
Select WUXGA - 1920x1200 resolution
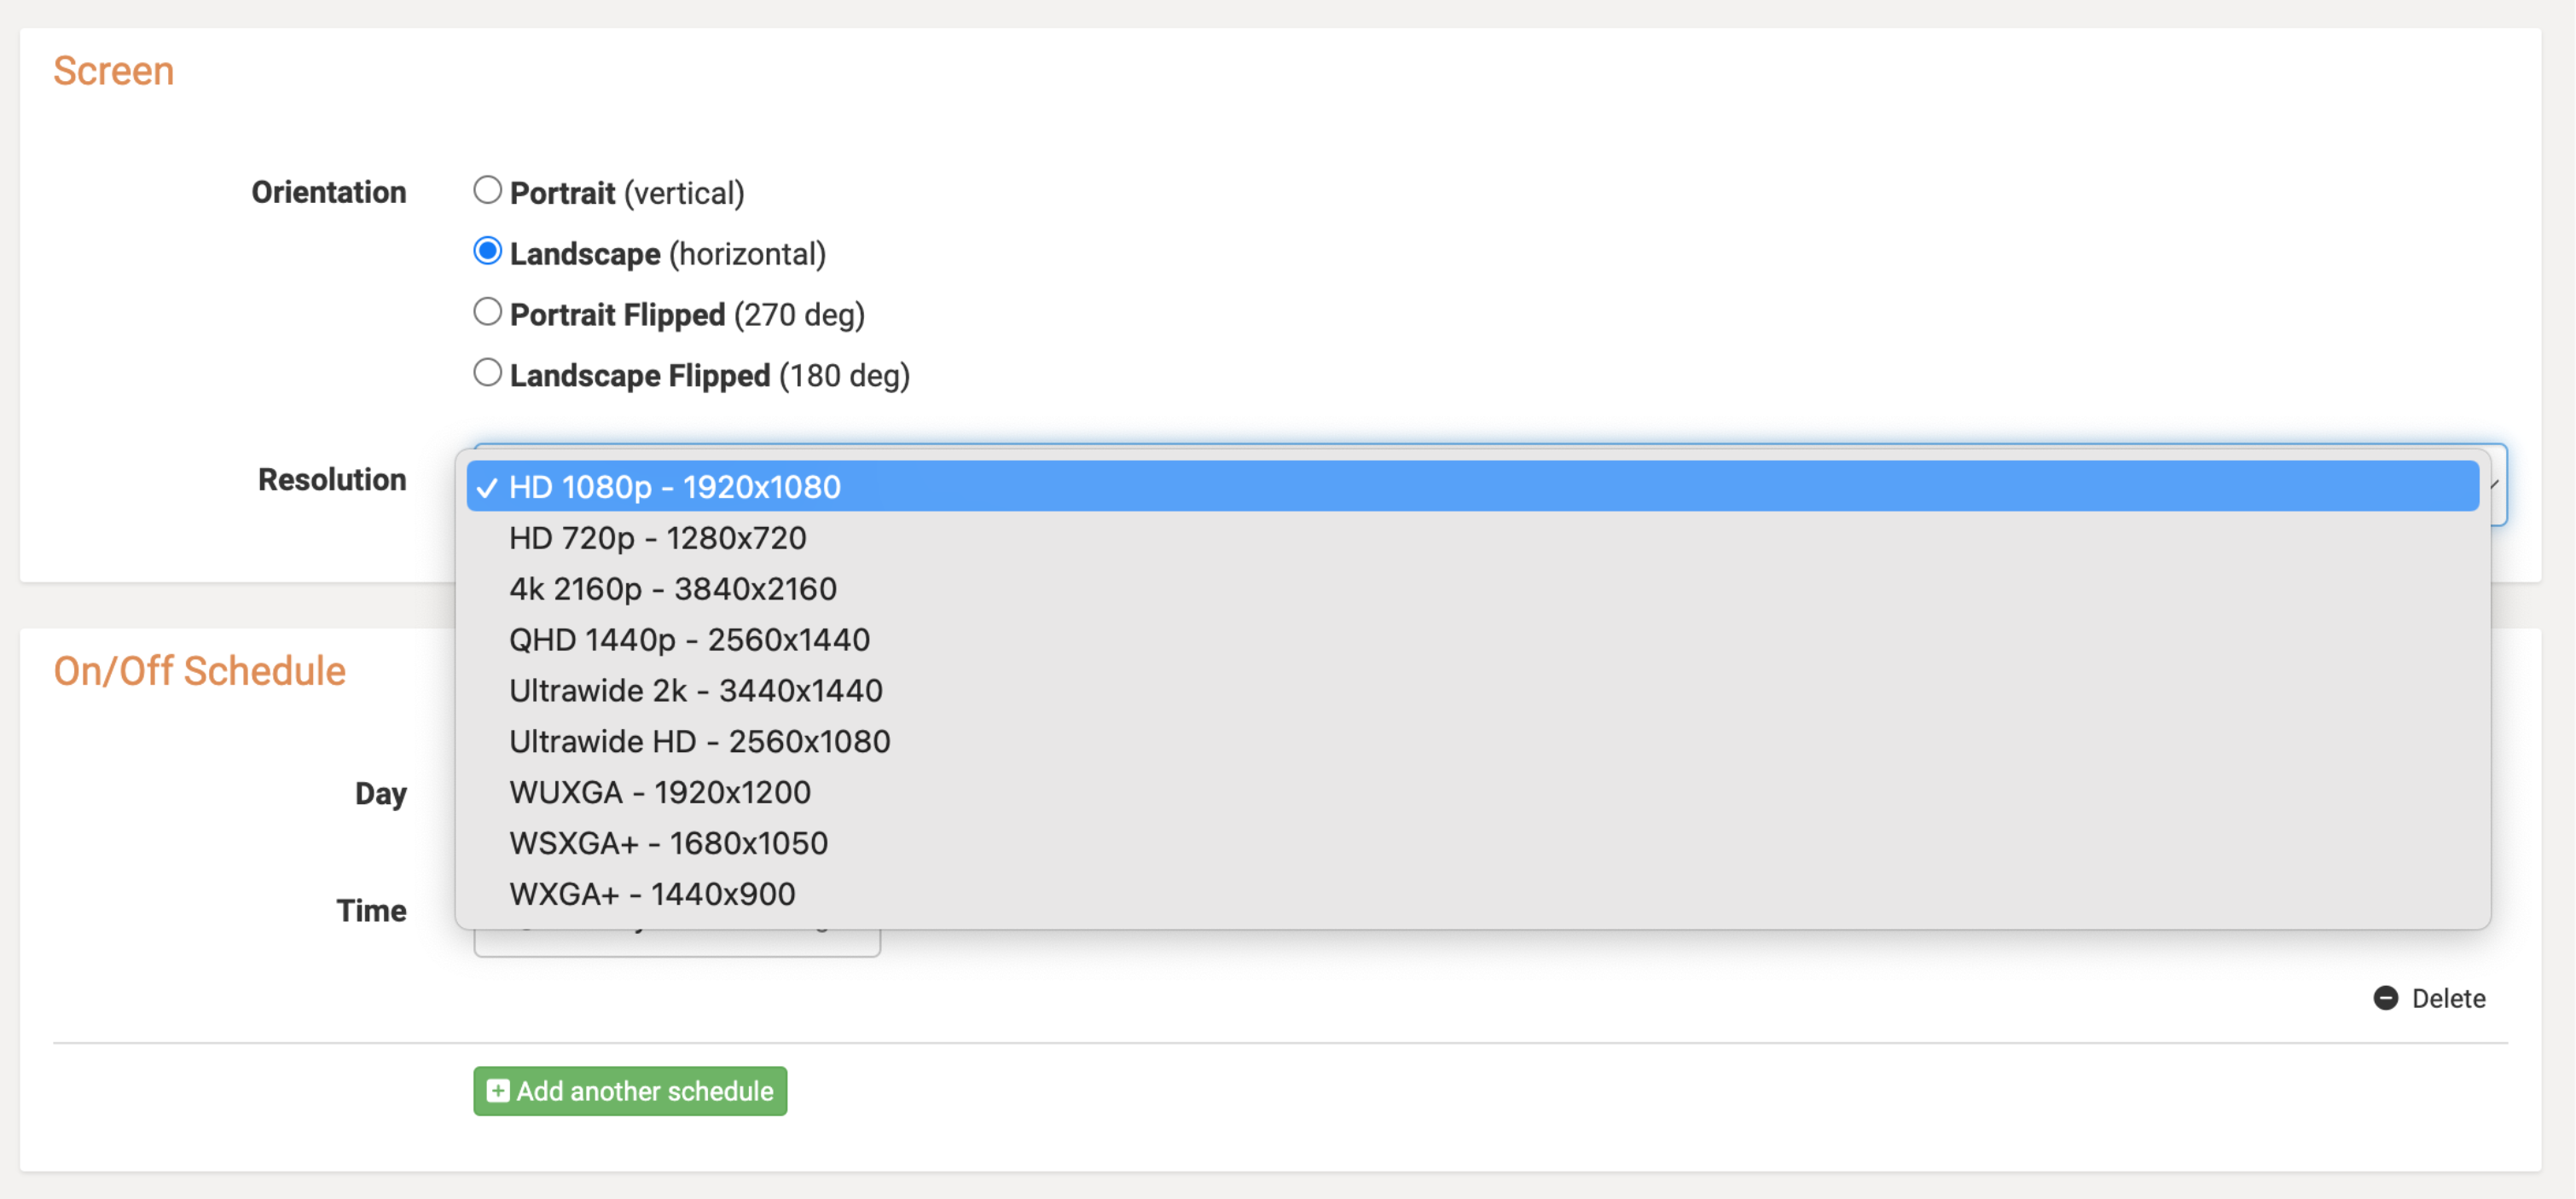pos(1472,793)
